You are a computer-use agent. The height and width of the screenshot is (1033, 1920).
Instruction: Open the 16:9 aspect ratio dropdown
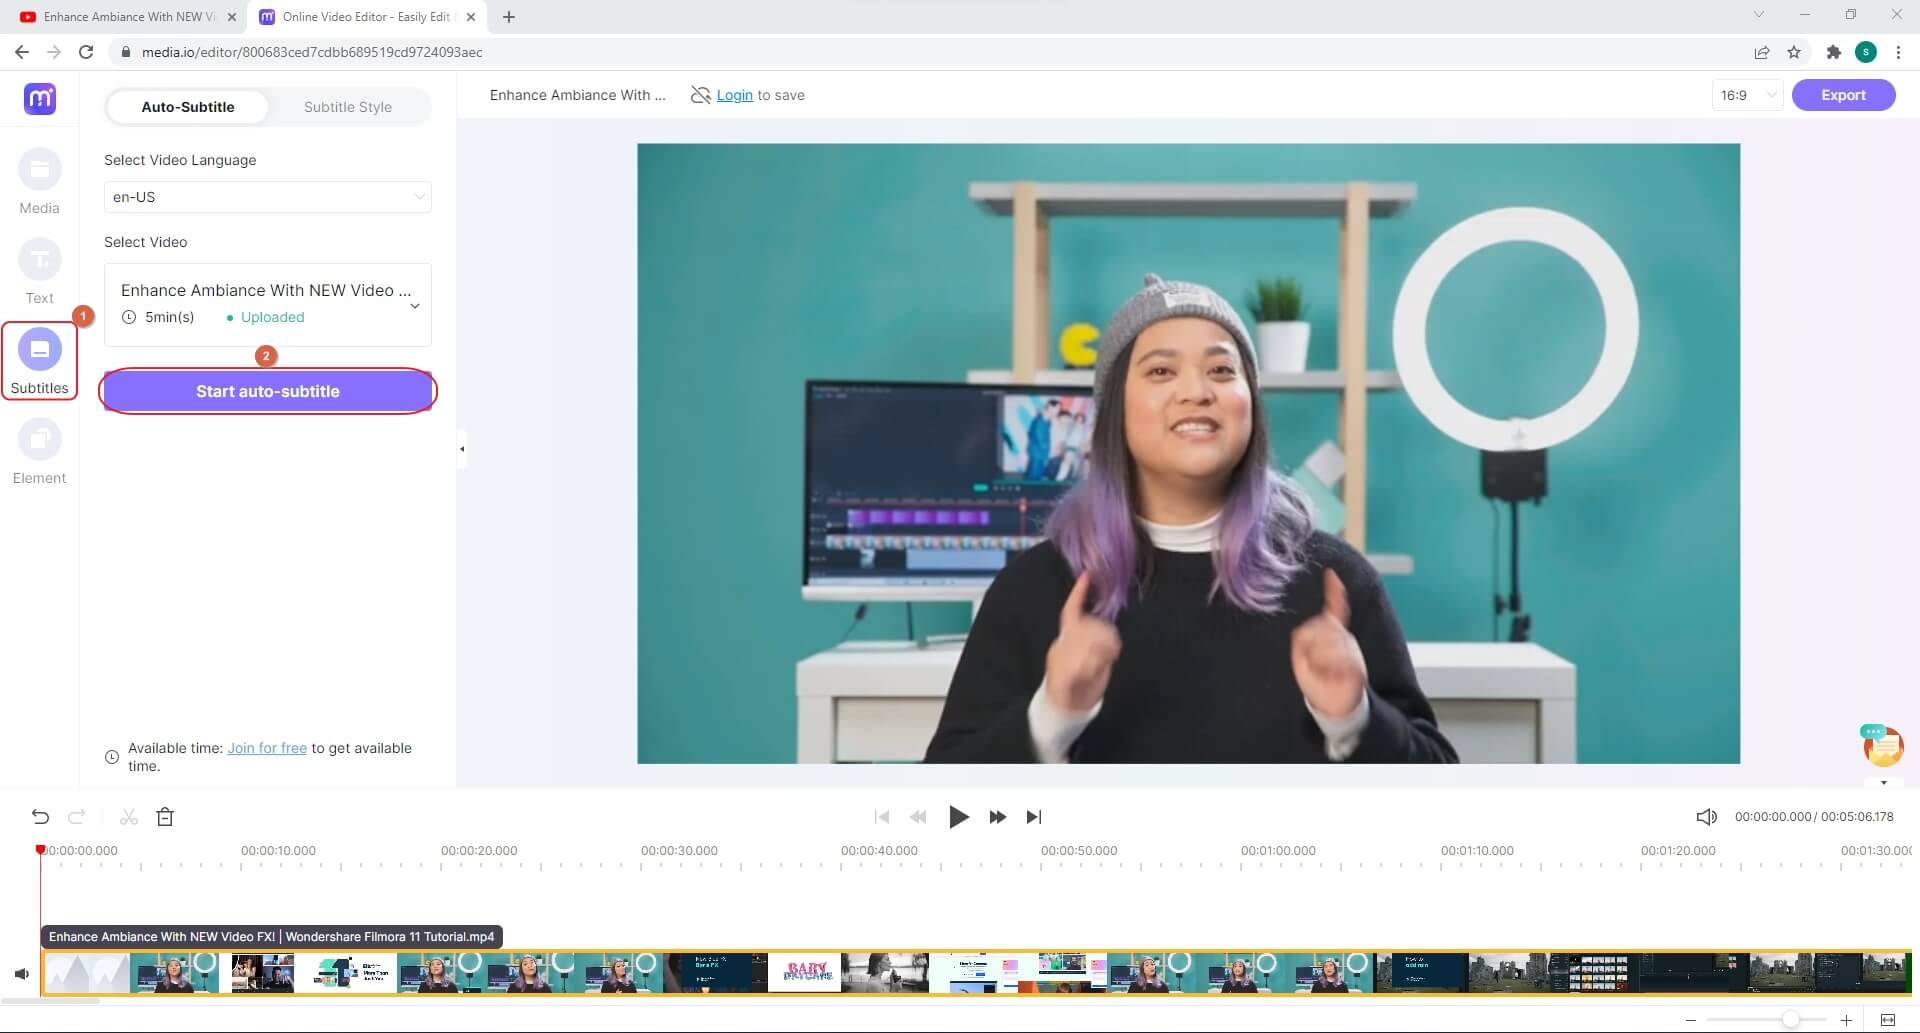click(1746, 95)
